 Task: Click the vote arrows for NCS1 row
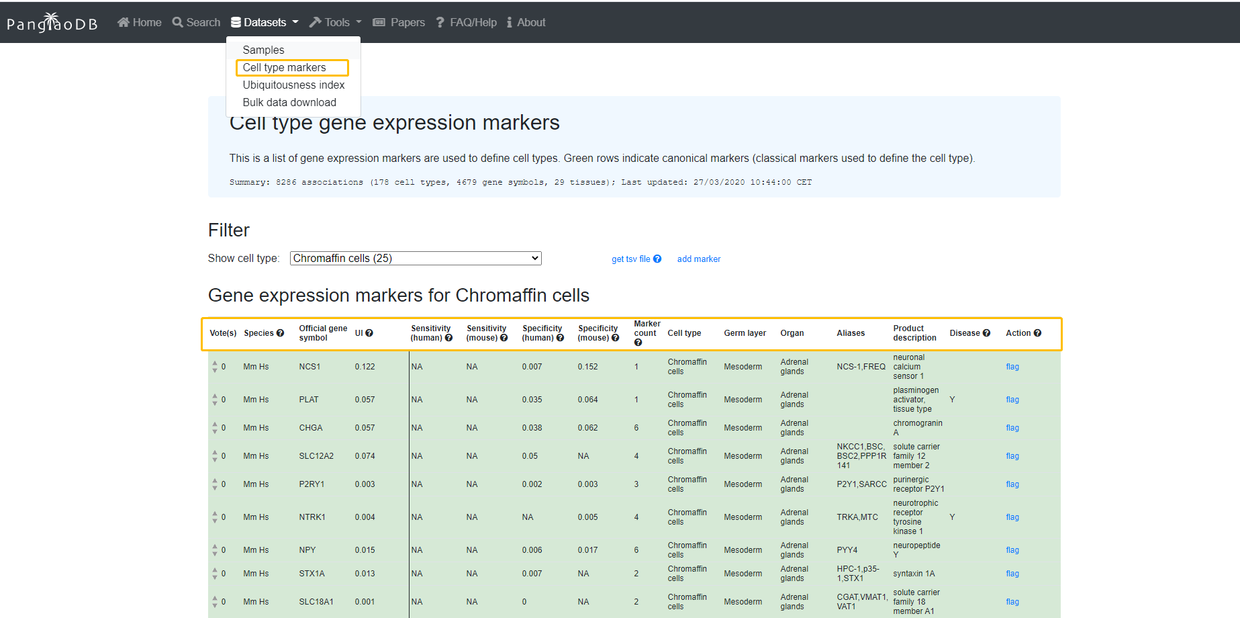pyautogui.click(x=215, y=367)
